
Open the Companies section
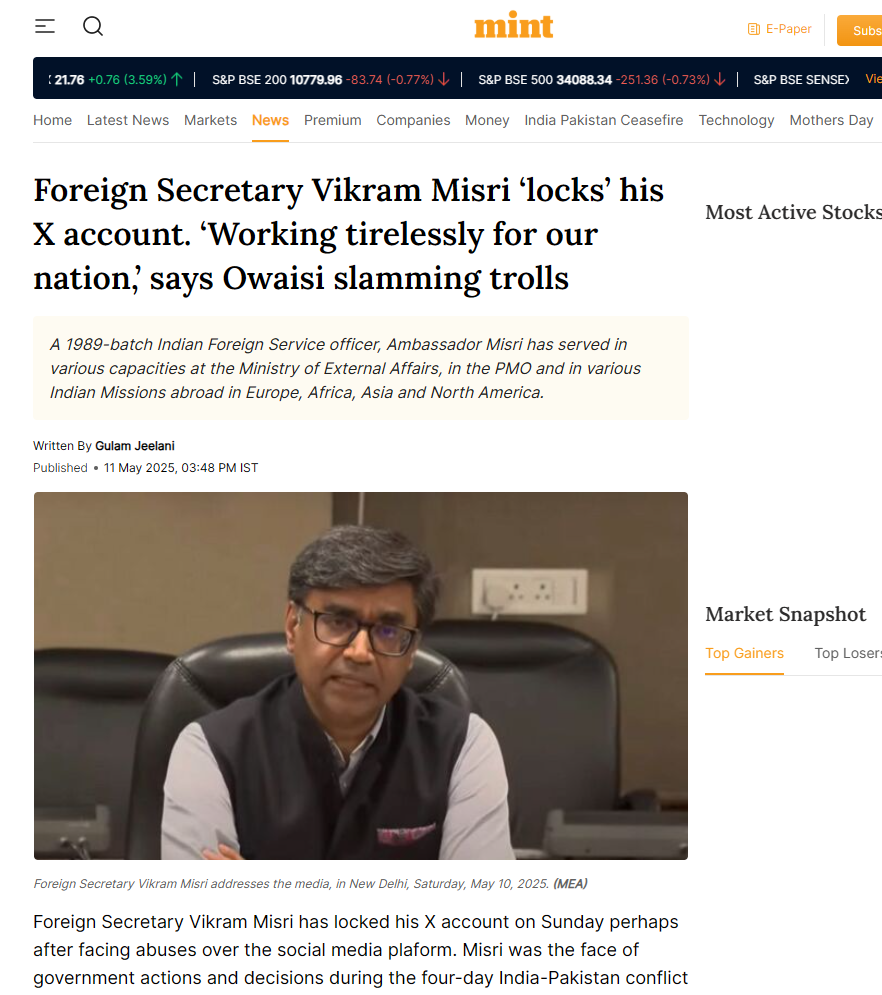[x=413, y=120]
